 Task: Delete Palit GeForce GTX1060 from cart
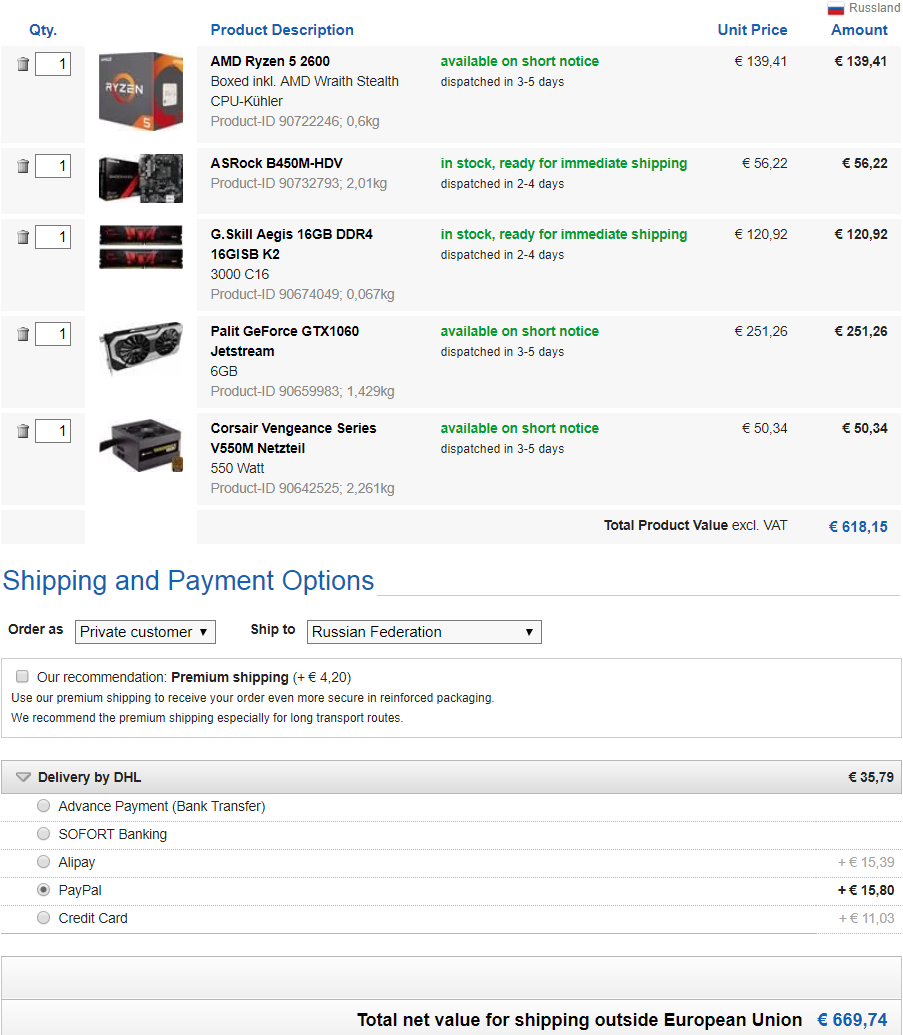pos(23,334)
